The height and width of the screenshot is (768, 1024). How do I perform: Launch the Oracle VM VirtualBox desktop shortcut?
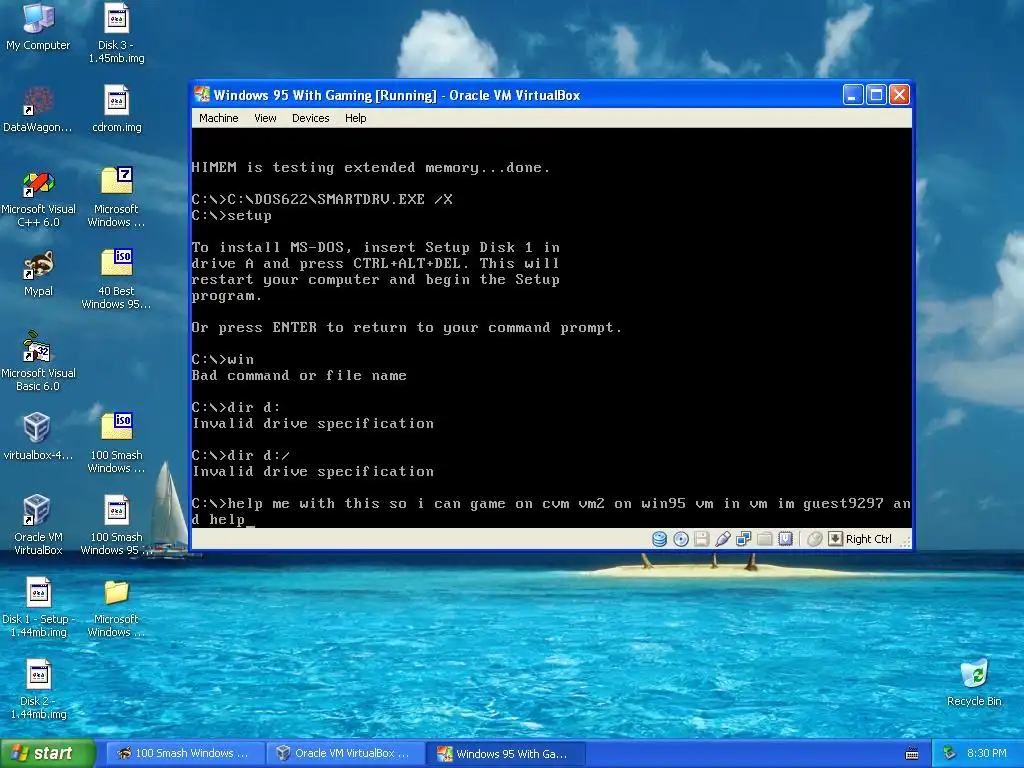(38, 525)
